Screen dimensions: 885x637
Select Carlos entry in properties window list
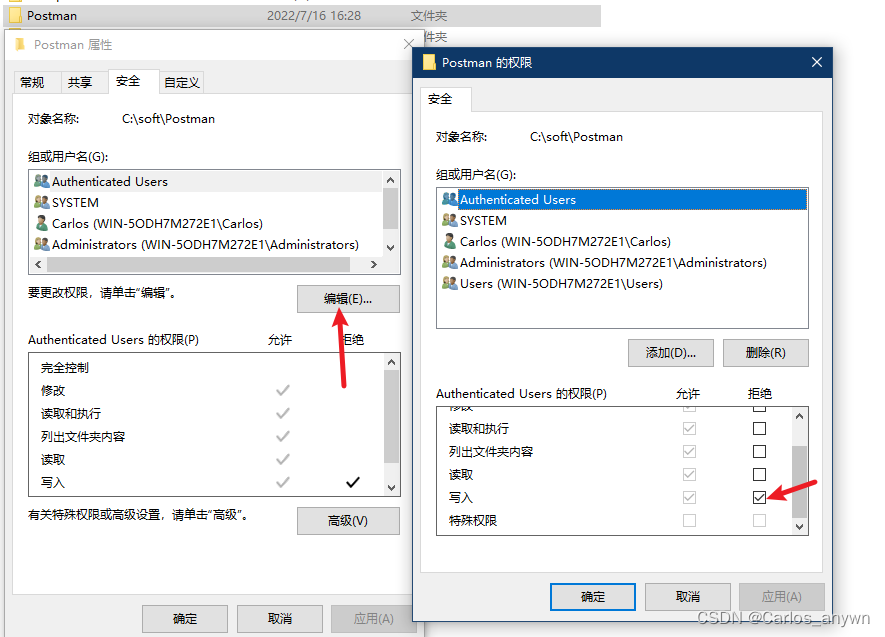157,223
